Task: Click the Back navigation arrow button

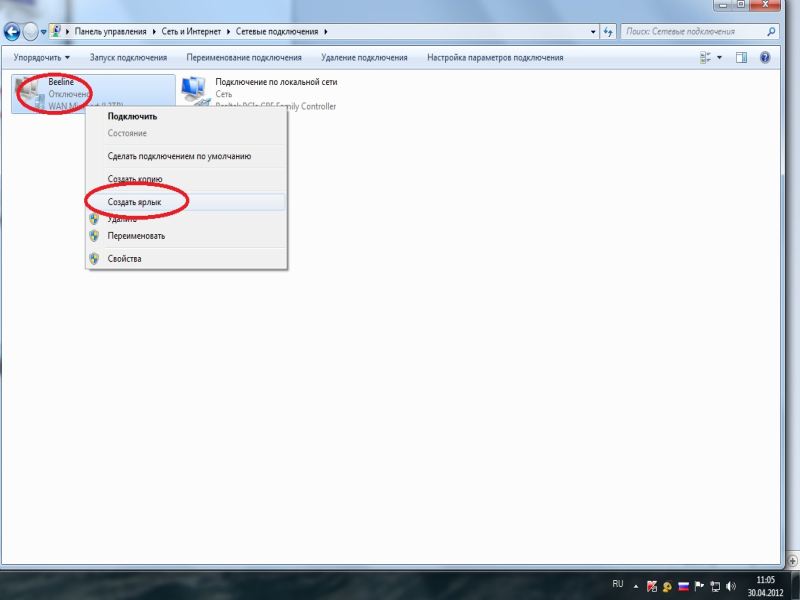Action: (13, 31)
